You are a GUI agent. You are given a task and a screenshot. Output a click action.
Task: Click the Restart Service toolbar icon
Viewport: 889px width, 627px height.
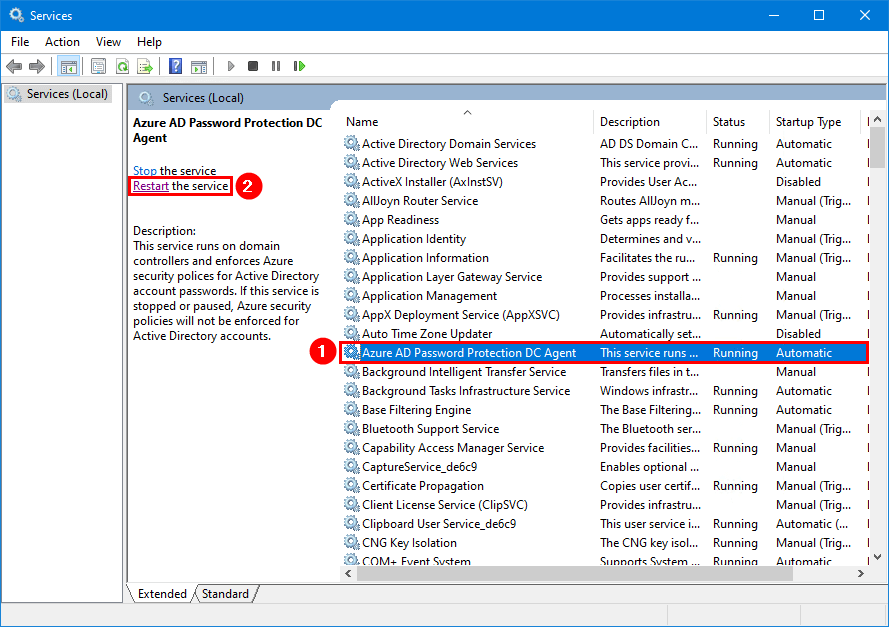(x=299, y=66)
